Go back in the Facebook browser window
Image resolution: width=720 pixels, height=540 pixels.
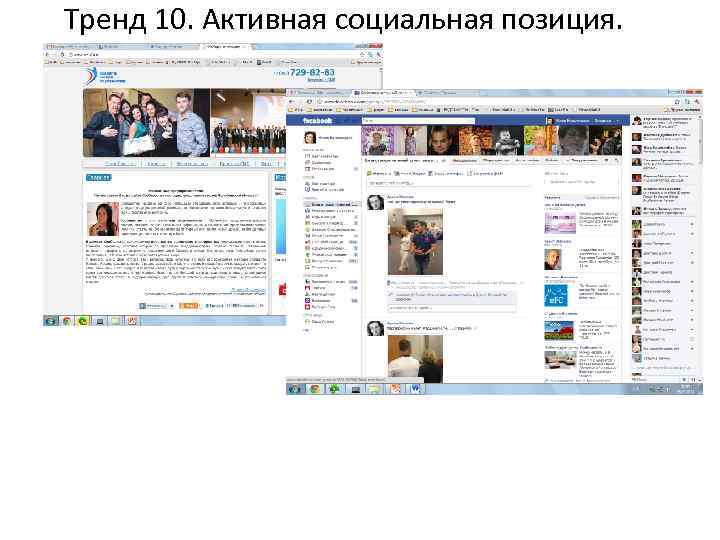(292, 101)
